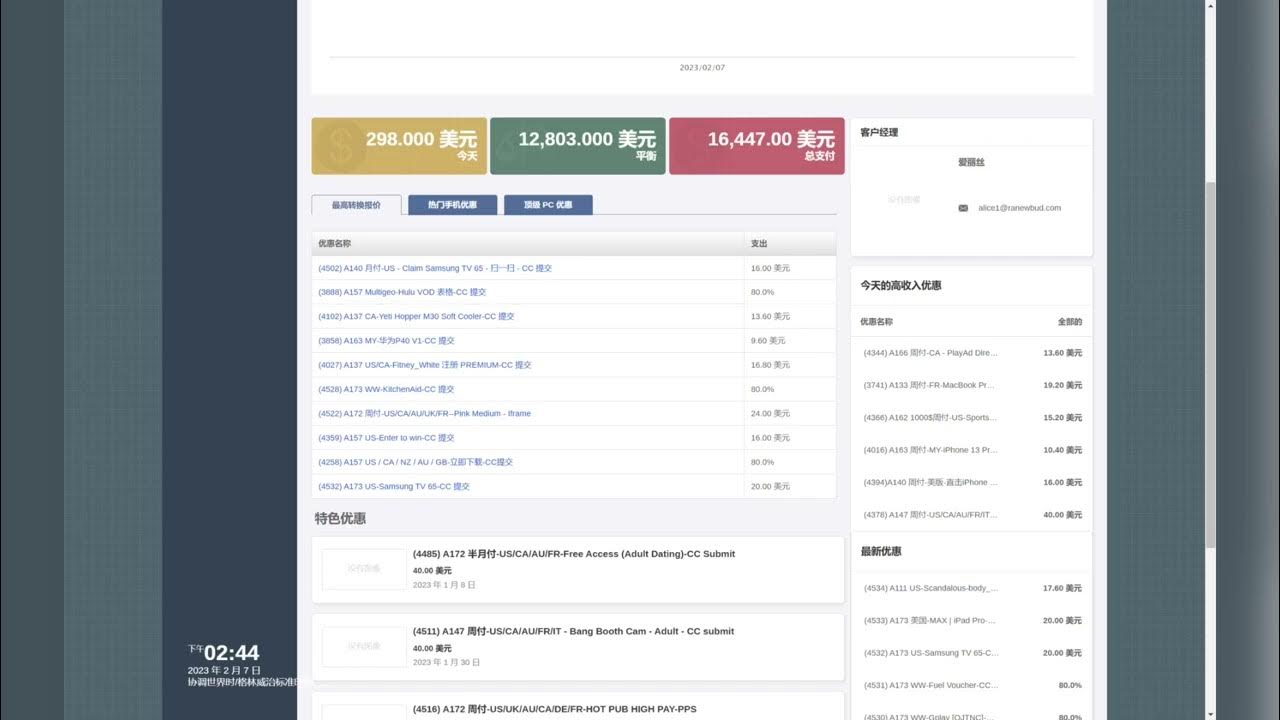Open offer (4528) A173 WW-KitchenAid
The height and width of the screenshot is (720, 1280).
click(x=386, y=389)
